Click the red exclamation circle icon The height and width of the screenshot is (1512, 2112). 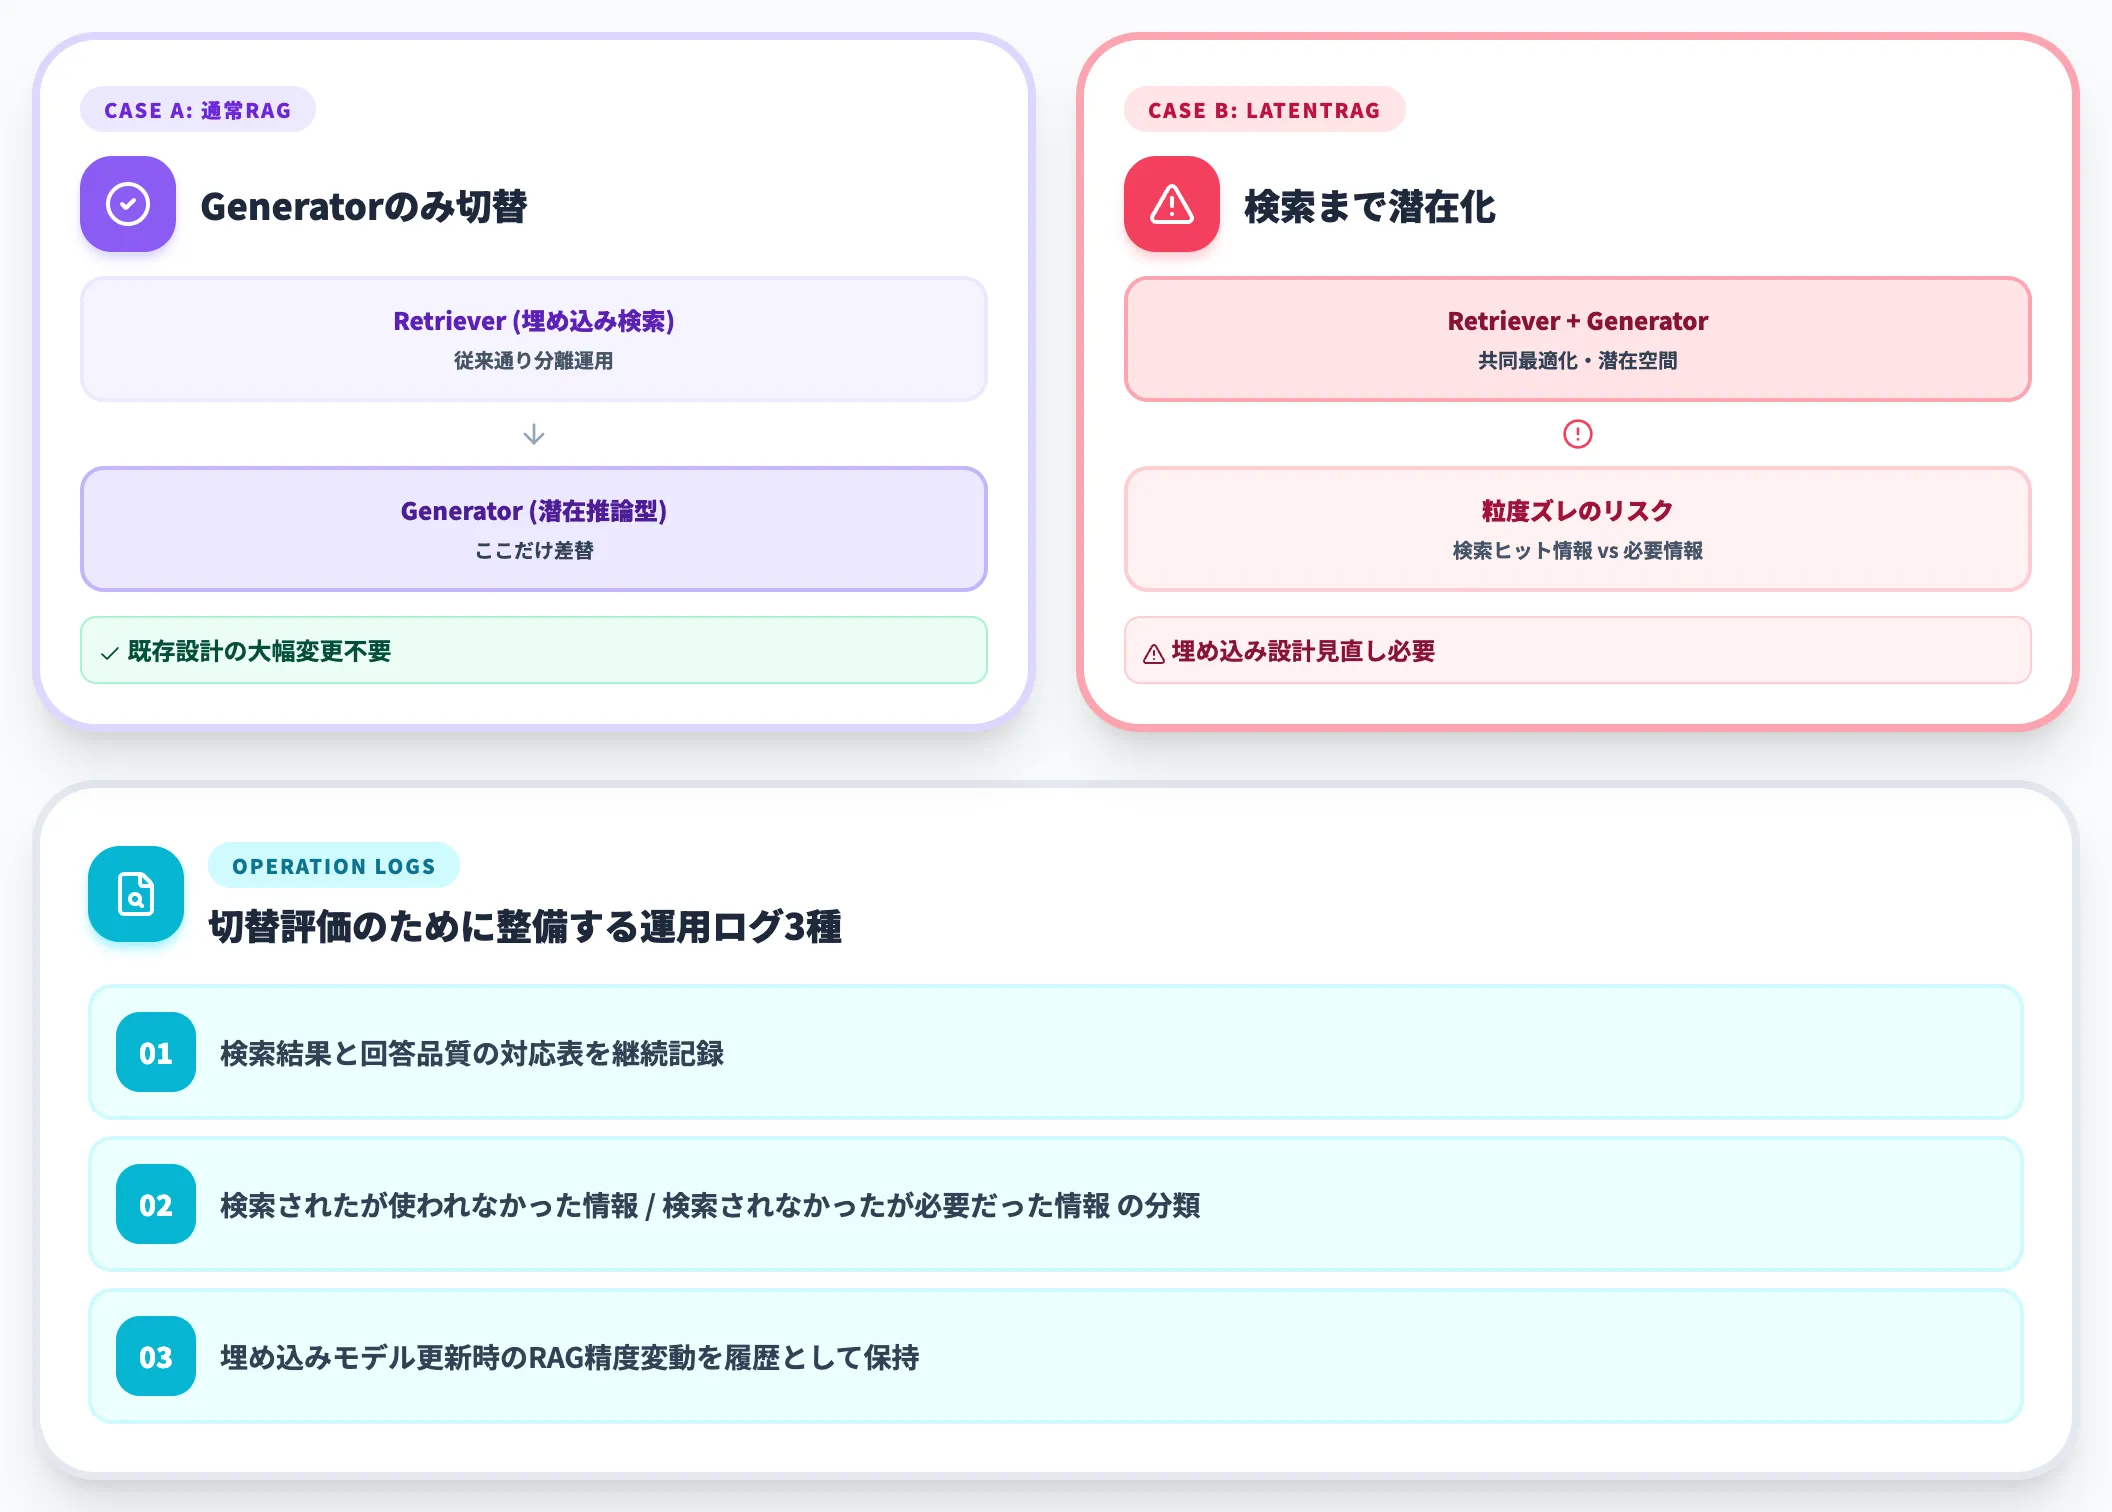coord(1578,434)
